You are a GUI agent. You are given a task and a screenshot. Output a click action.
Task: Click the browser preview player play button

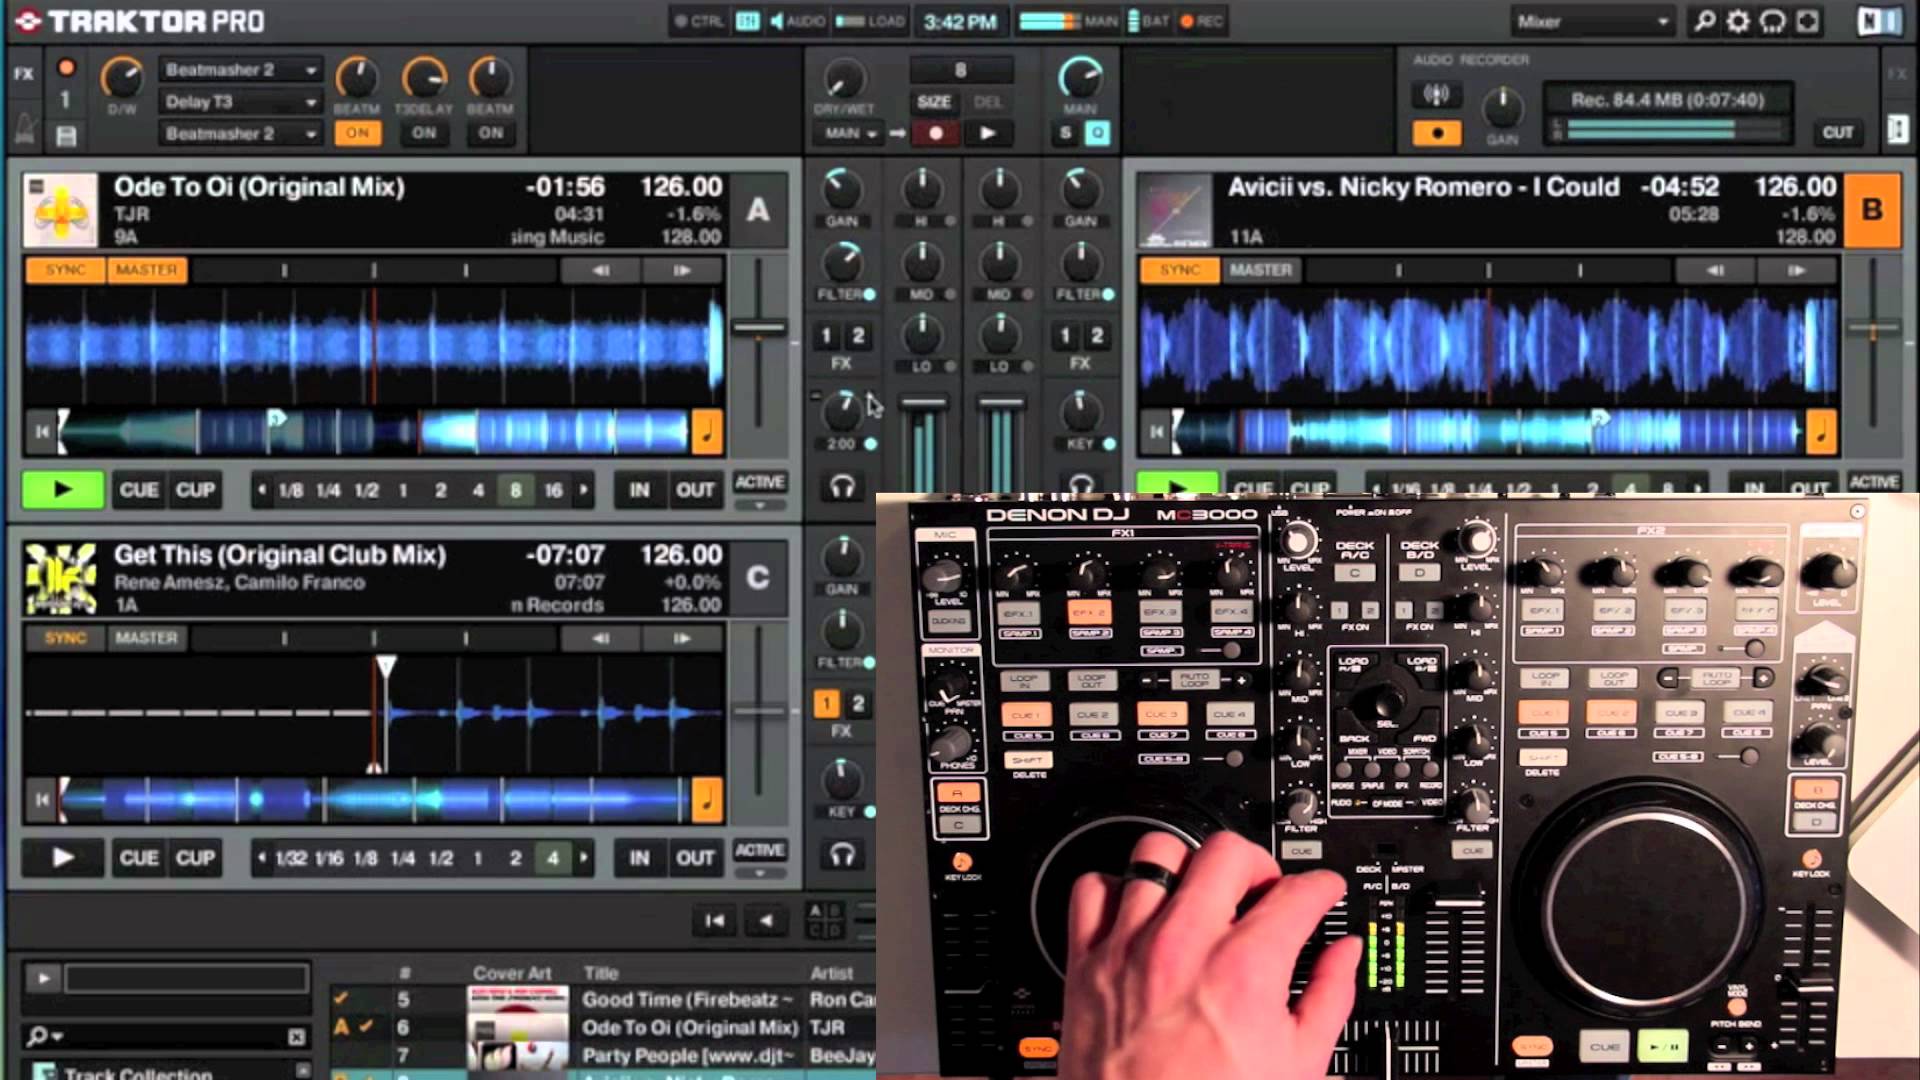pos(42,978)
